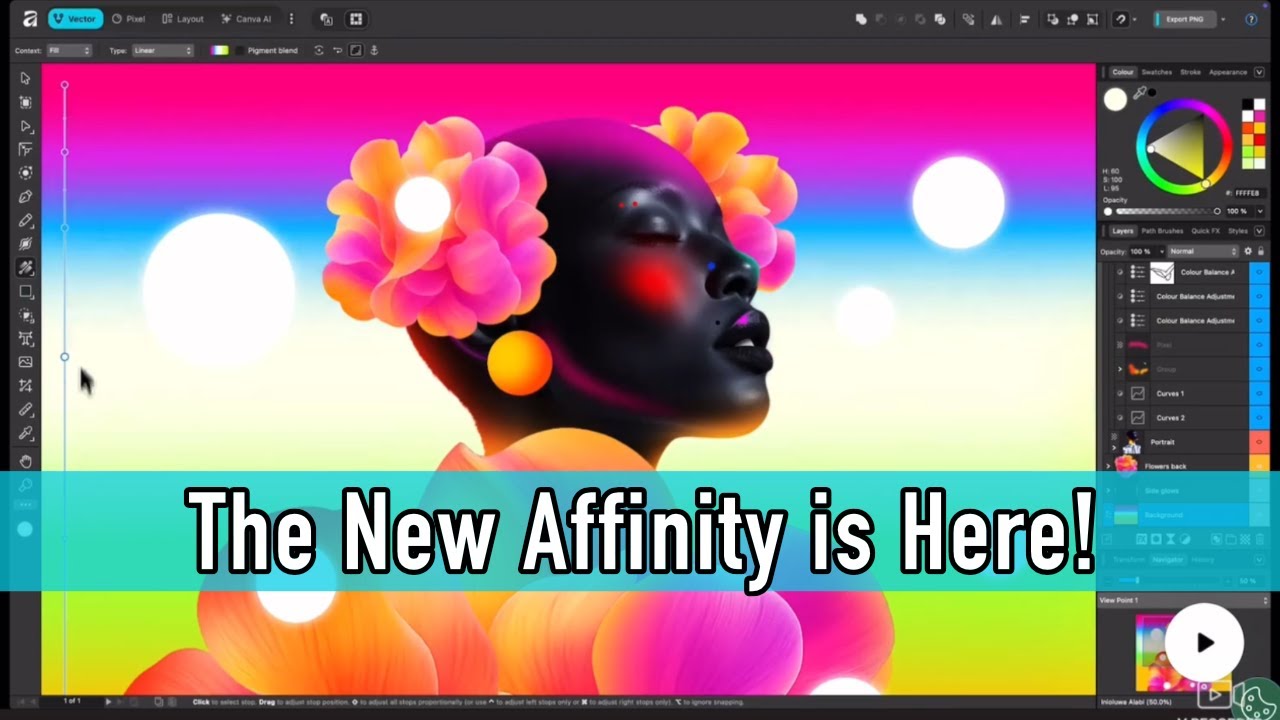Switch to the Styles tab

[x=1237, y=231]
